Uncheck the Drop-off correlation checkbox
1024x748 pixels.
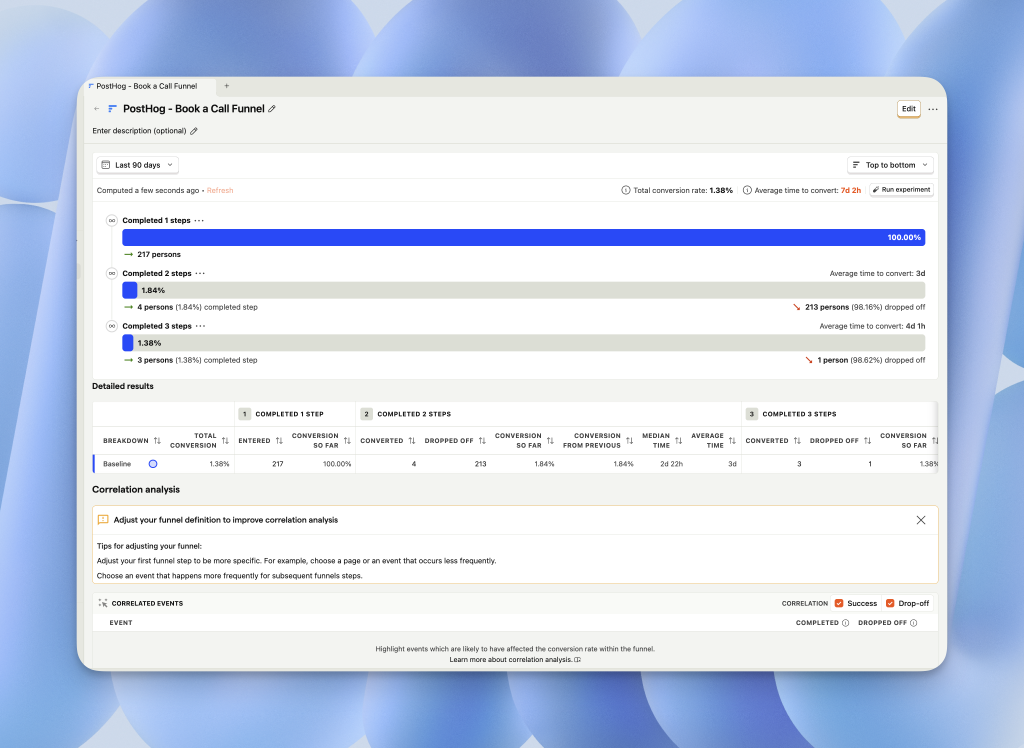890,603
